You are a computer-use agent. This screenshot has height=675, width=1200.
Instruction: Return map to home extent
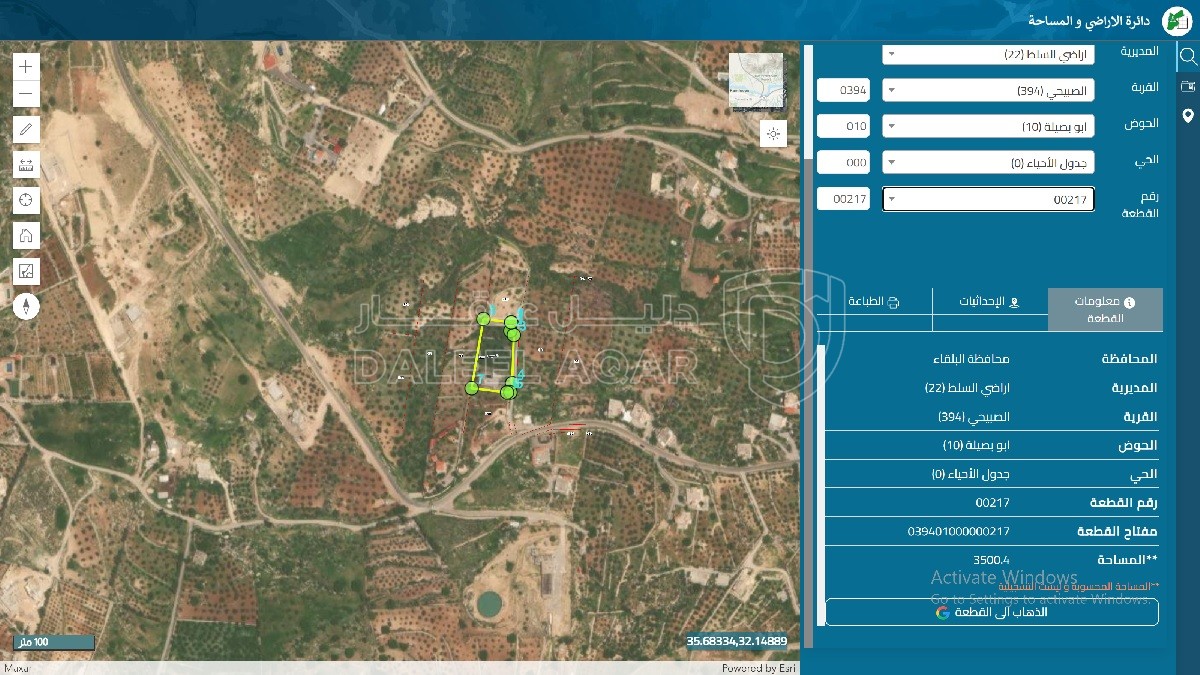coord(26,236)
